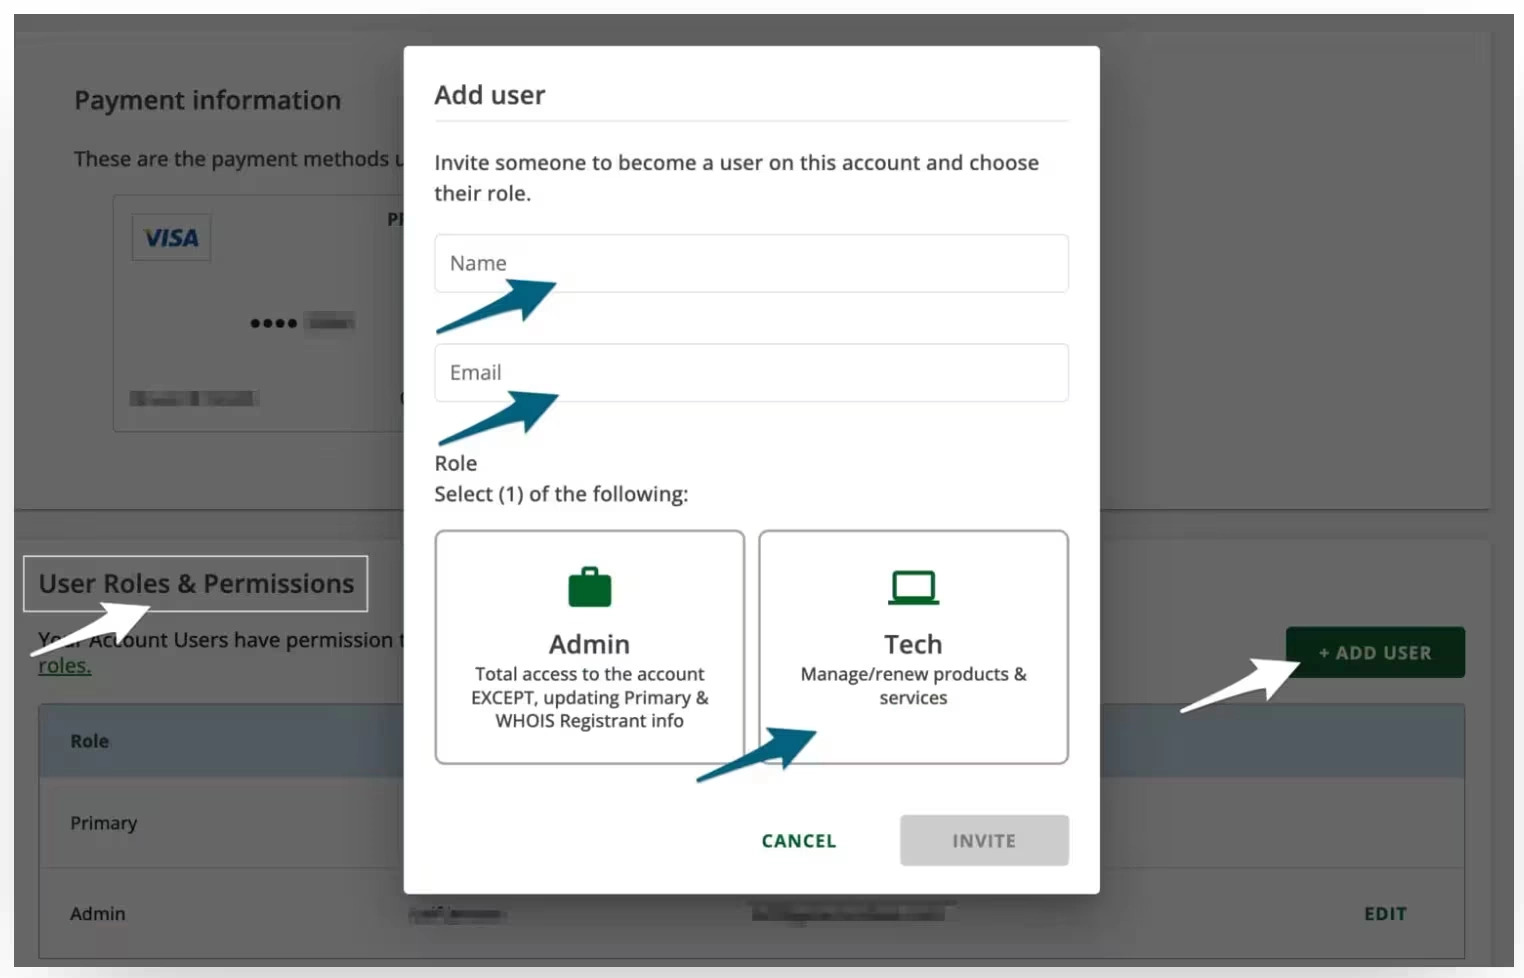Screen dimensions: 1524x978
Task: Open EDIT for the Admin user row
Action: (1384, 914)
